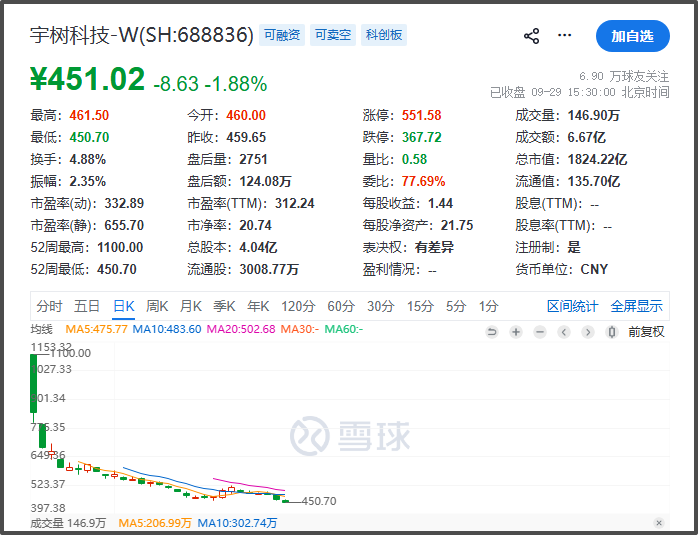
Task: Move chart left with left chevron
Action: coord(564,332)
